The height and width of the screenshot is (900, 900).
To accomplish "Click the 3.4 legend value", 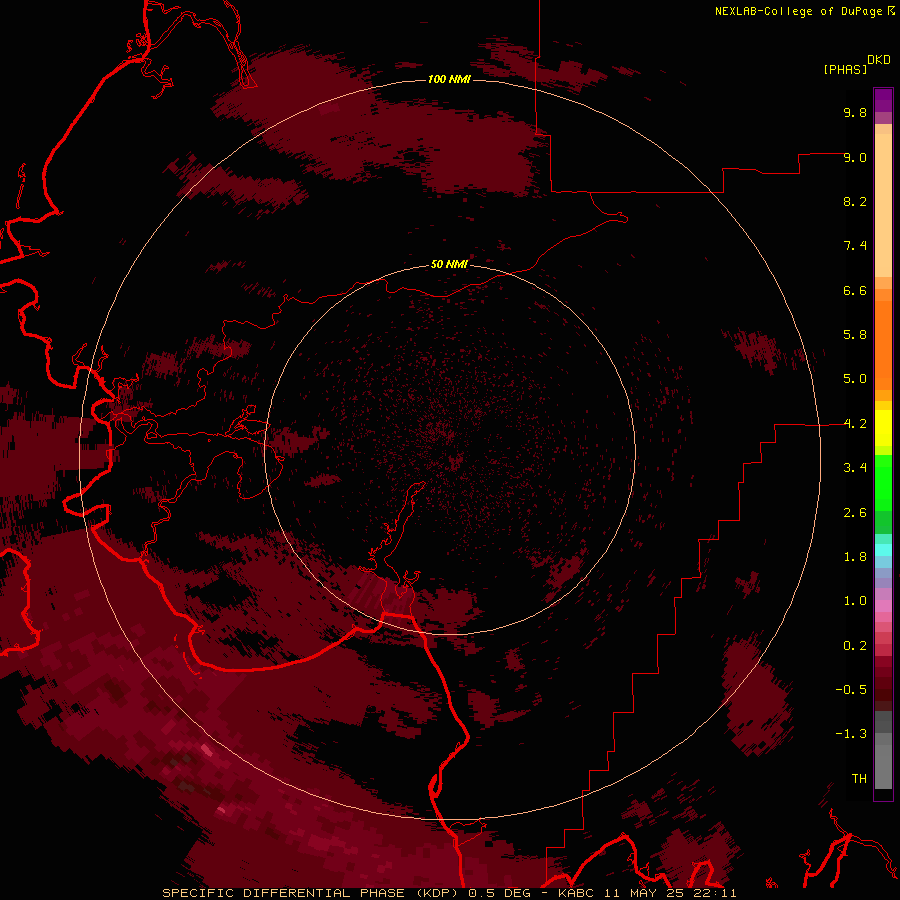I will click(x=855, y=468).
